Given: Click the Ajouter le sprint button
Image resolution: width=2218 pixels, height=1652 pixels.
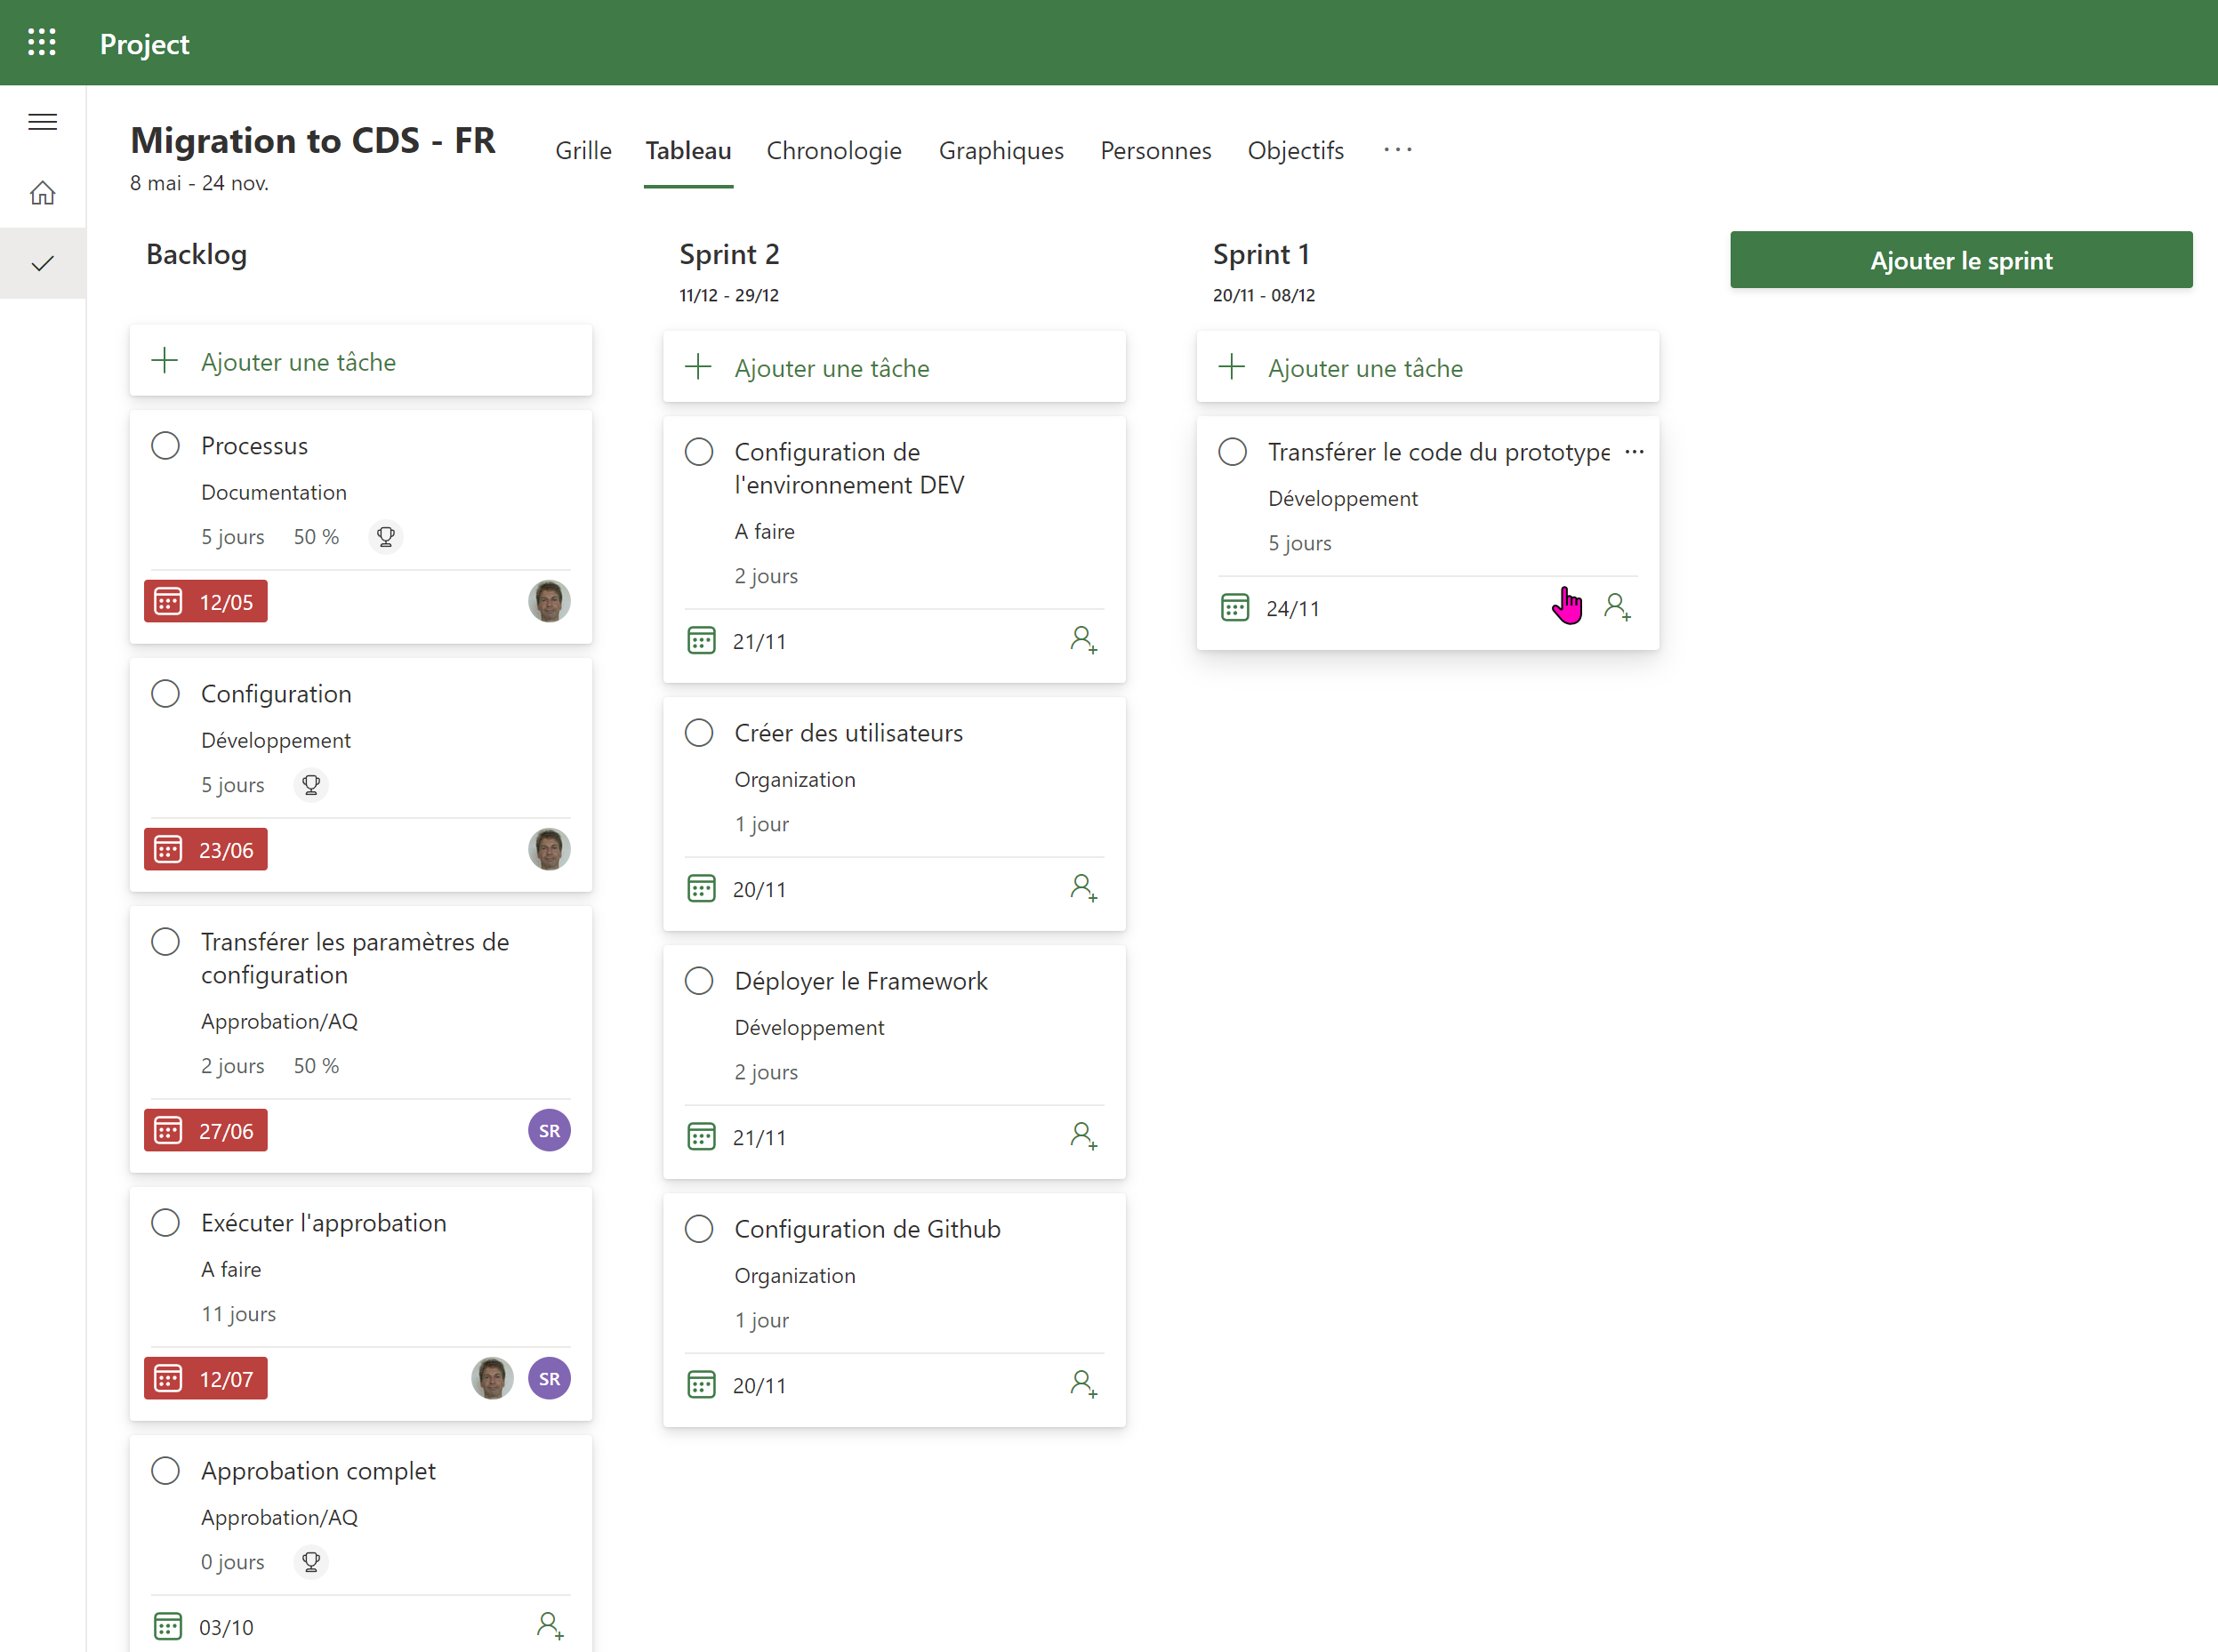Looking at the screenshot, I should (1960, 260).
